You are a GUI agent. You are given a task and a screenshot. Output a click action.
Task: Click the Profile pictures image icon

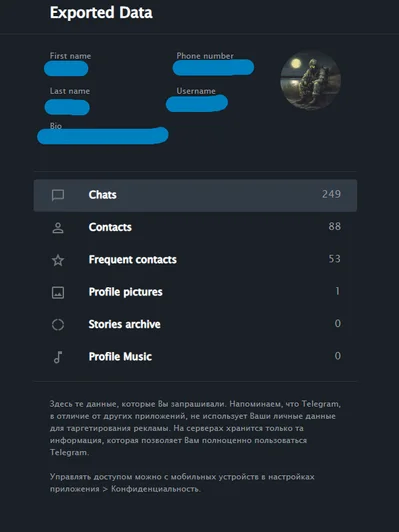point(58,292)
